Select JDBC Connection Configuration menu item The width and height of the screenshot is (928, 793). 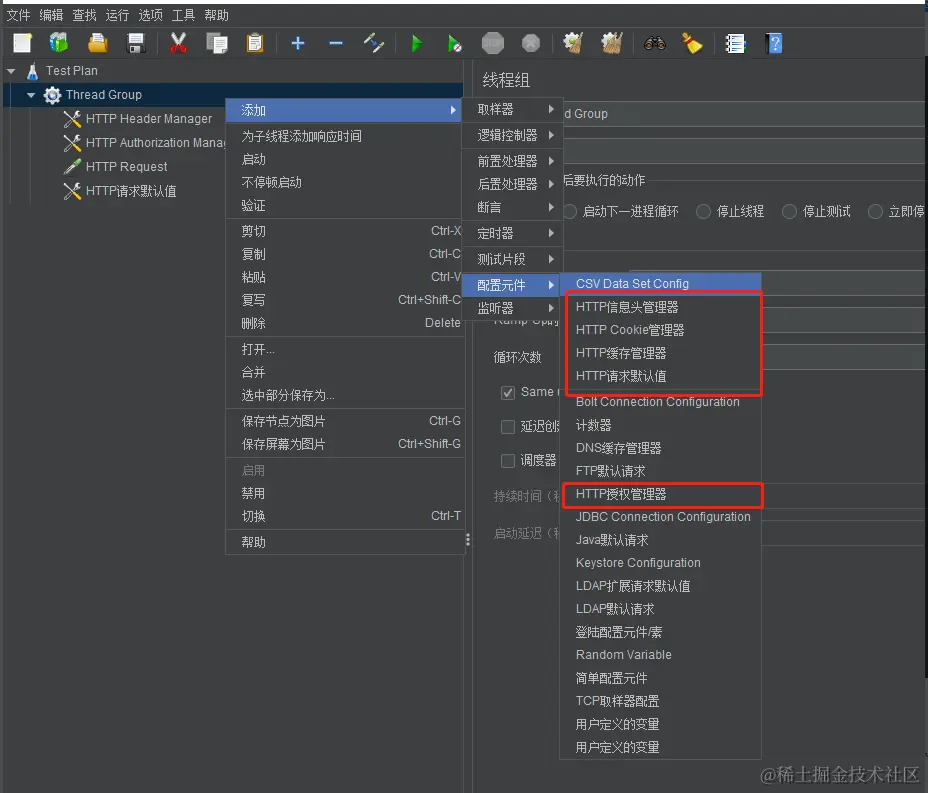660,517
